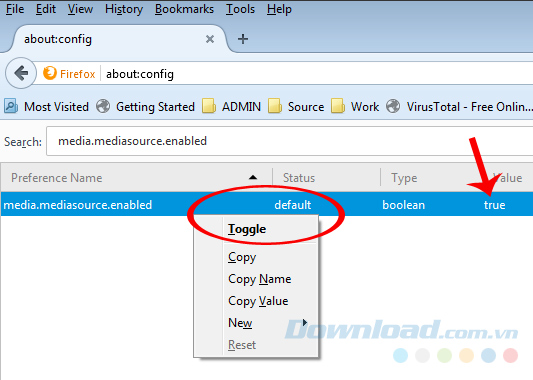Choose Copy Value in context menu
This screenshot has height=380, width=533.
coord(256,301)
